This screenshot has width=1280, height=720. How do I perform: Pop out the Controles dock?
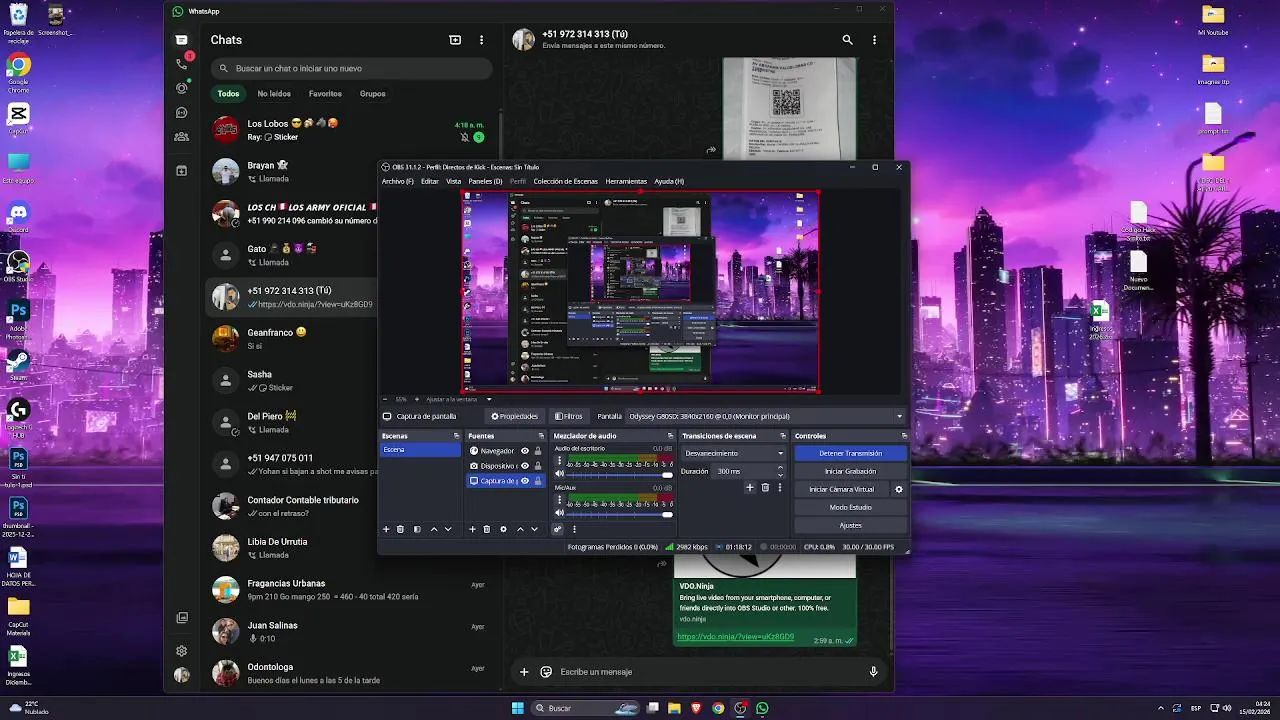(x=904, y=436)
